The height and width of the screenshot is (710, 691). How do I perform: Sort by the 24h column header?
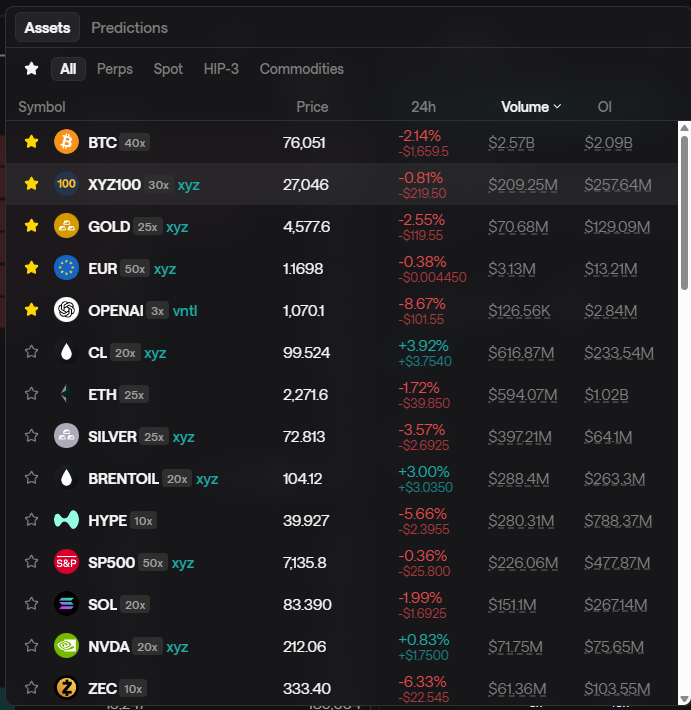click(423, 107)
